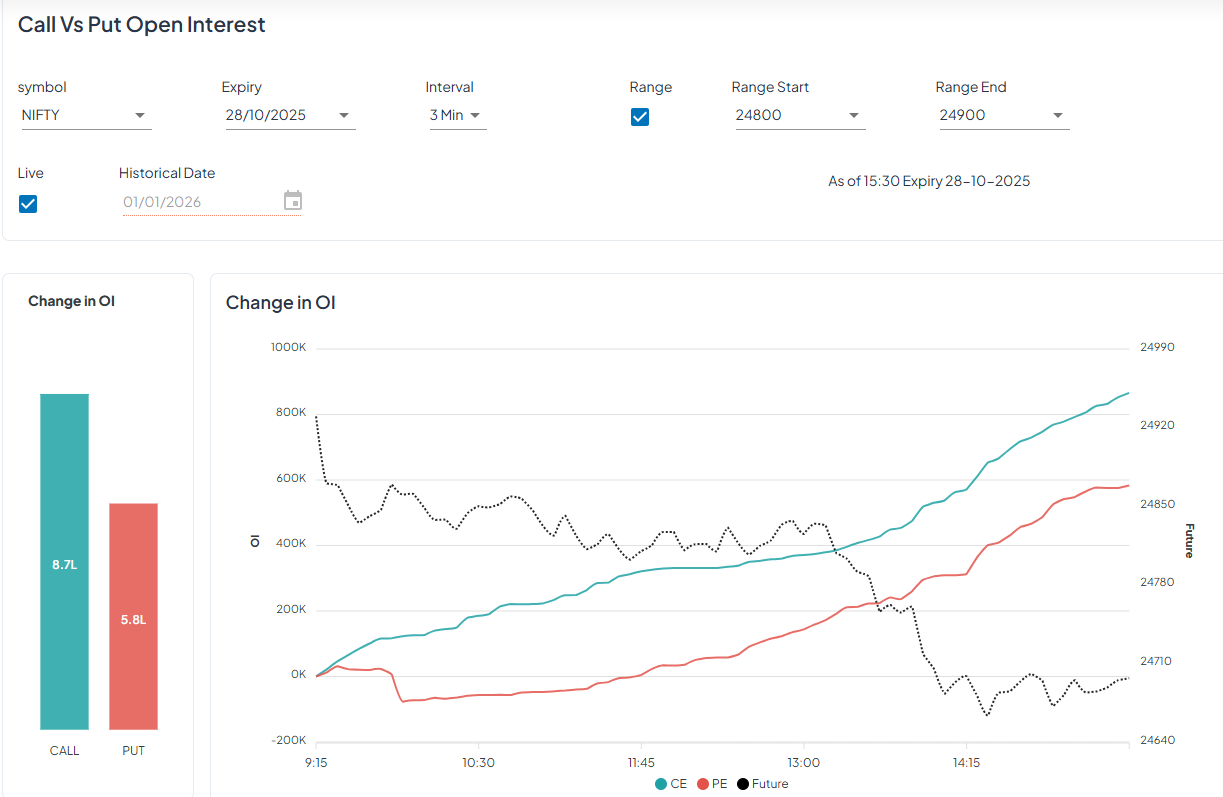
Task: Uncheck the Range checkbox
Action: (x=640, y=117)
